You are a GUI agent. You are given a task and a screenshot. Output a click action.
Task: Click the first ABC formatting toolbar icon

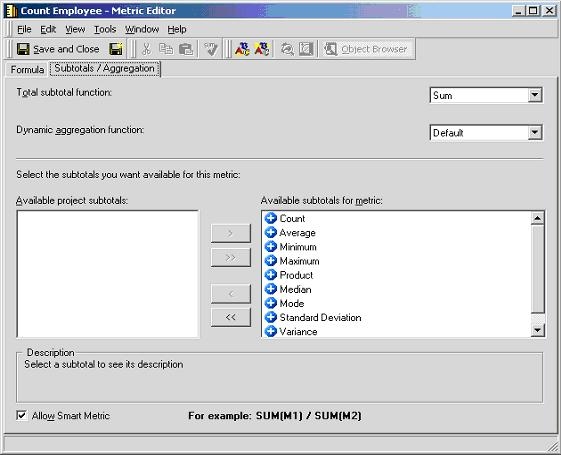tap(242, 49)
